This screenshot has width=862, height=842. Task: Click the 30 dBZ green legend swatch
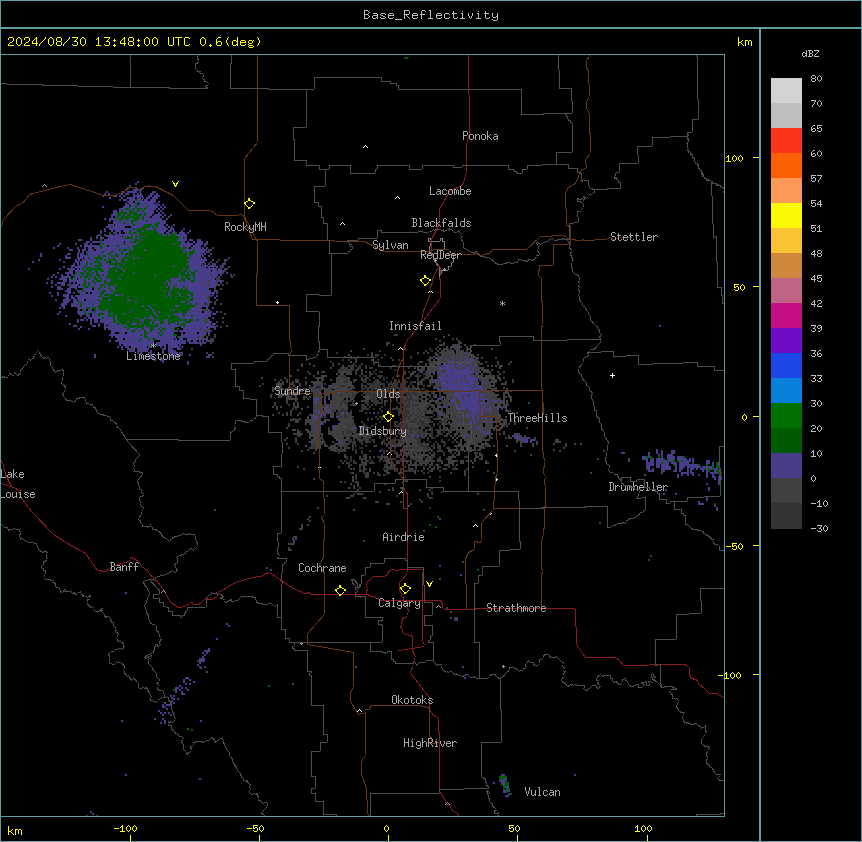point(786,416)
